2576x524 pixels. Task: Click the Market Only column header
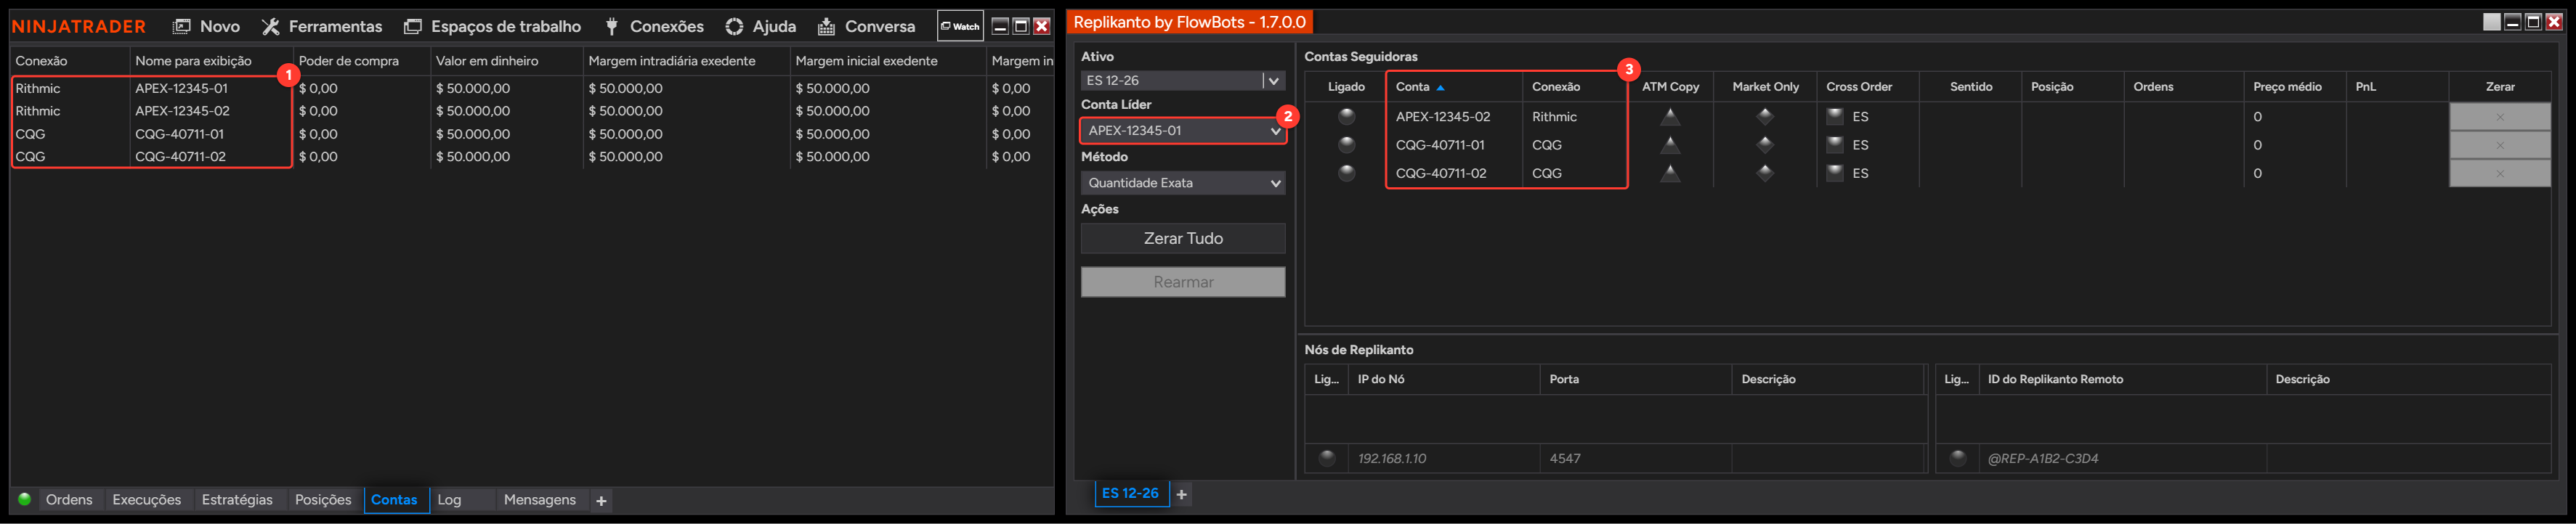1765,87
